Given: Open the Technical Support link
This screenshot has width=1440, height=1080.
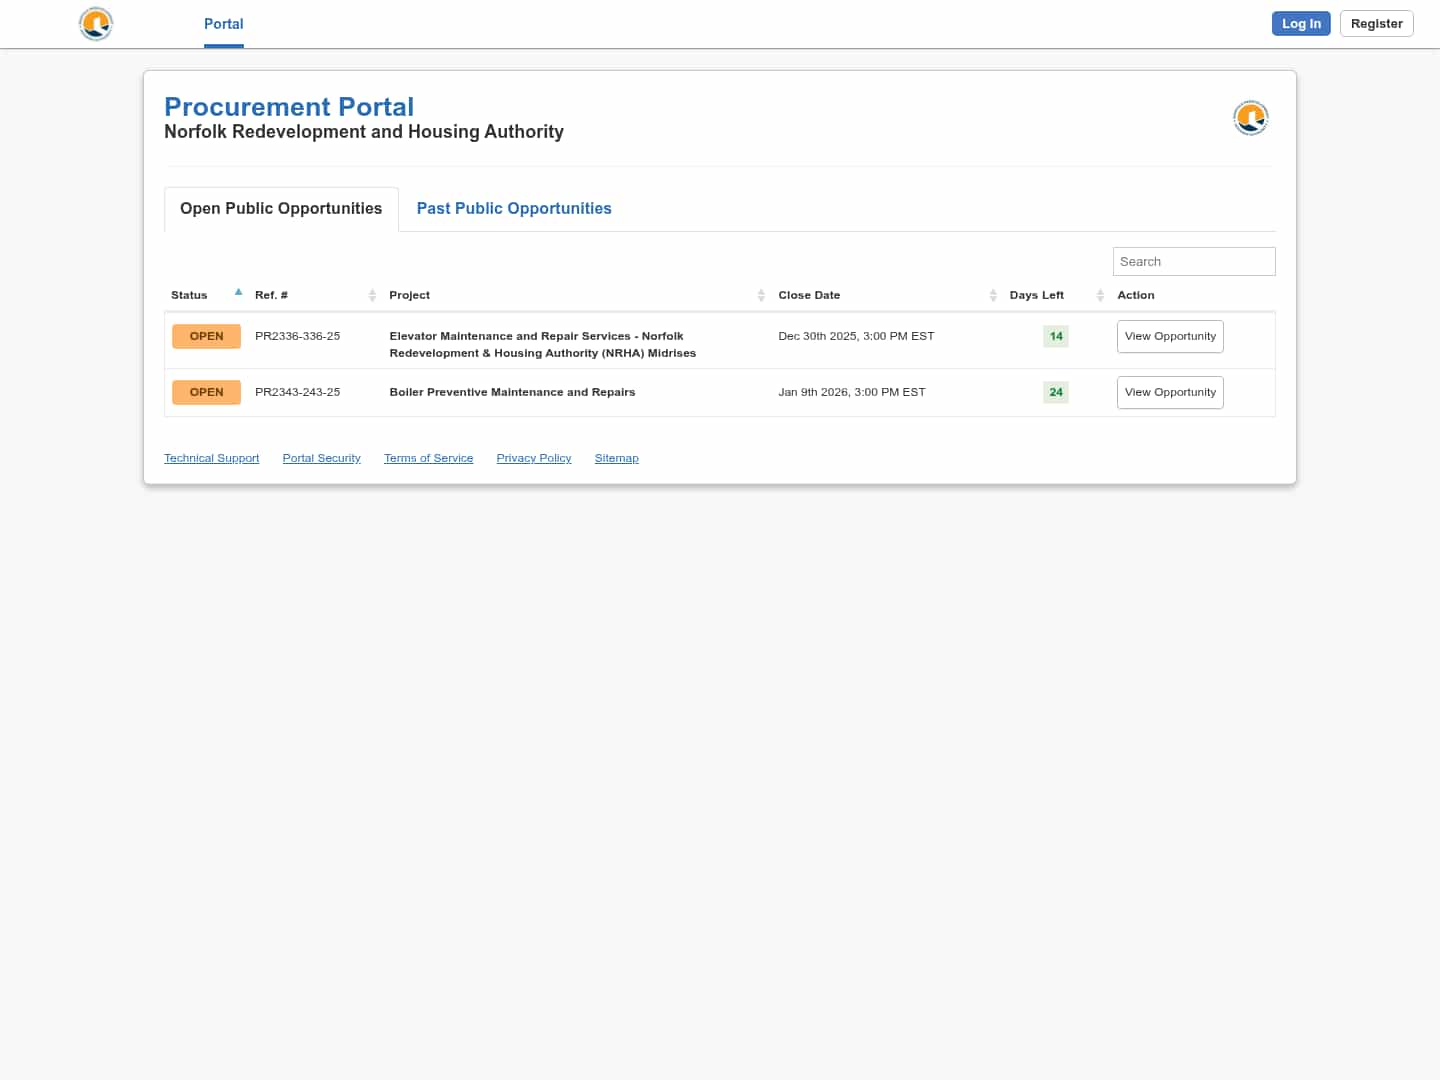Looking at the screenshot, I should pos(211,458).
